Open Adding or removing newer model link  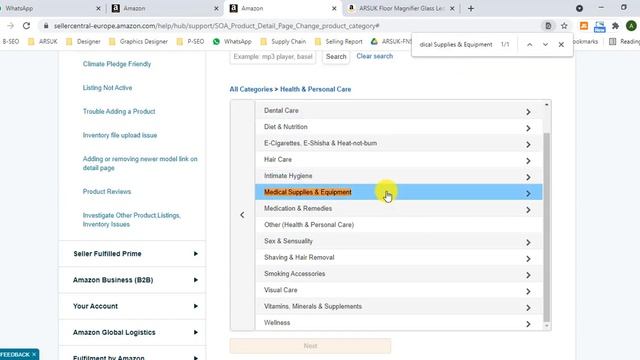click(x=140, y=163)
